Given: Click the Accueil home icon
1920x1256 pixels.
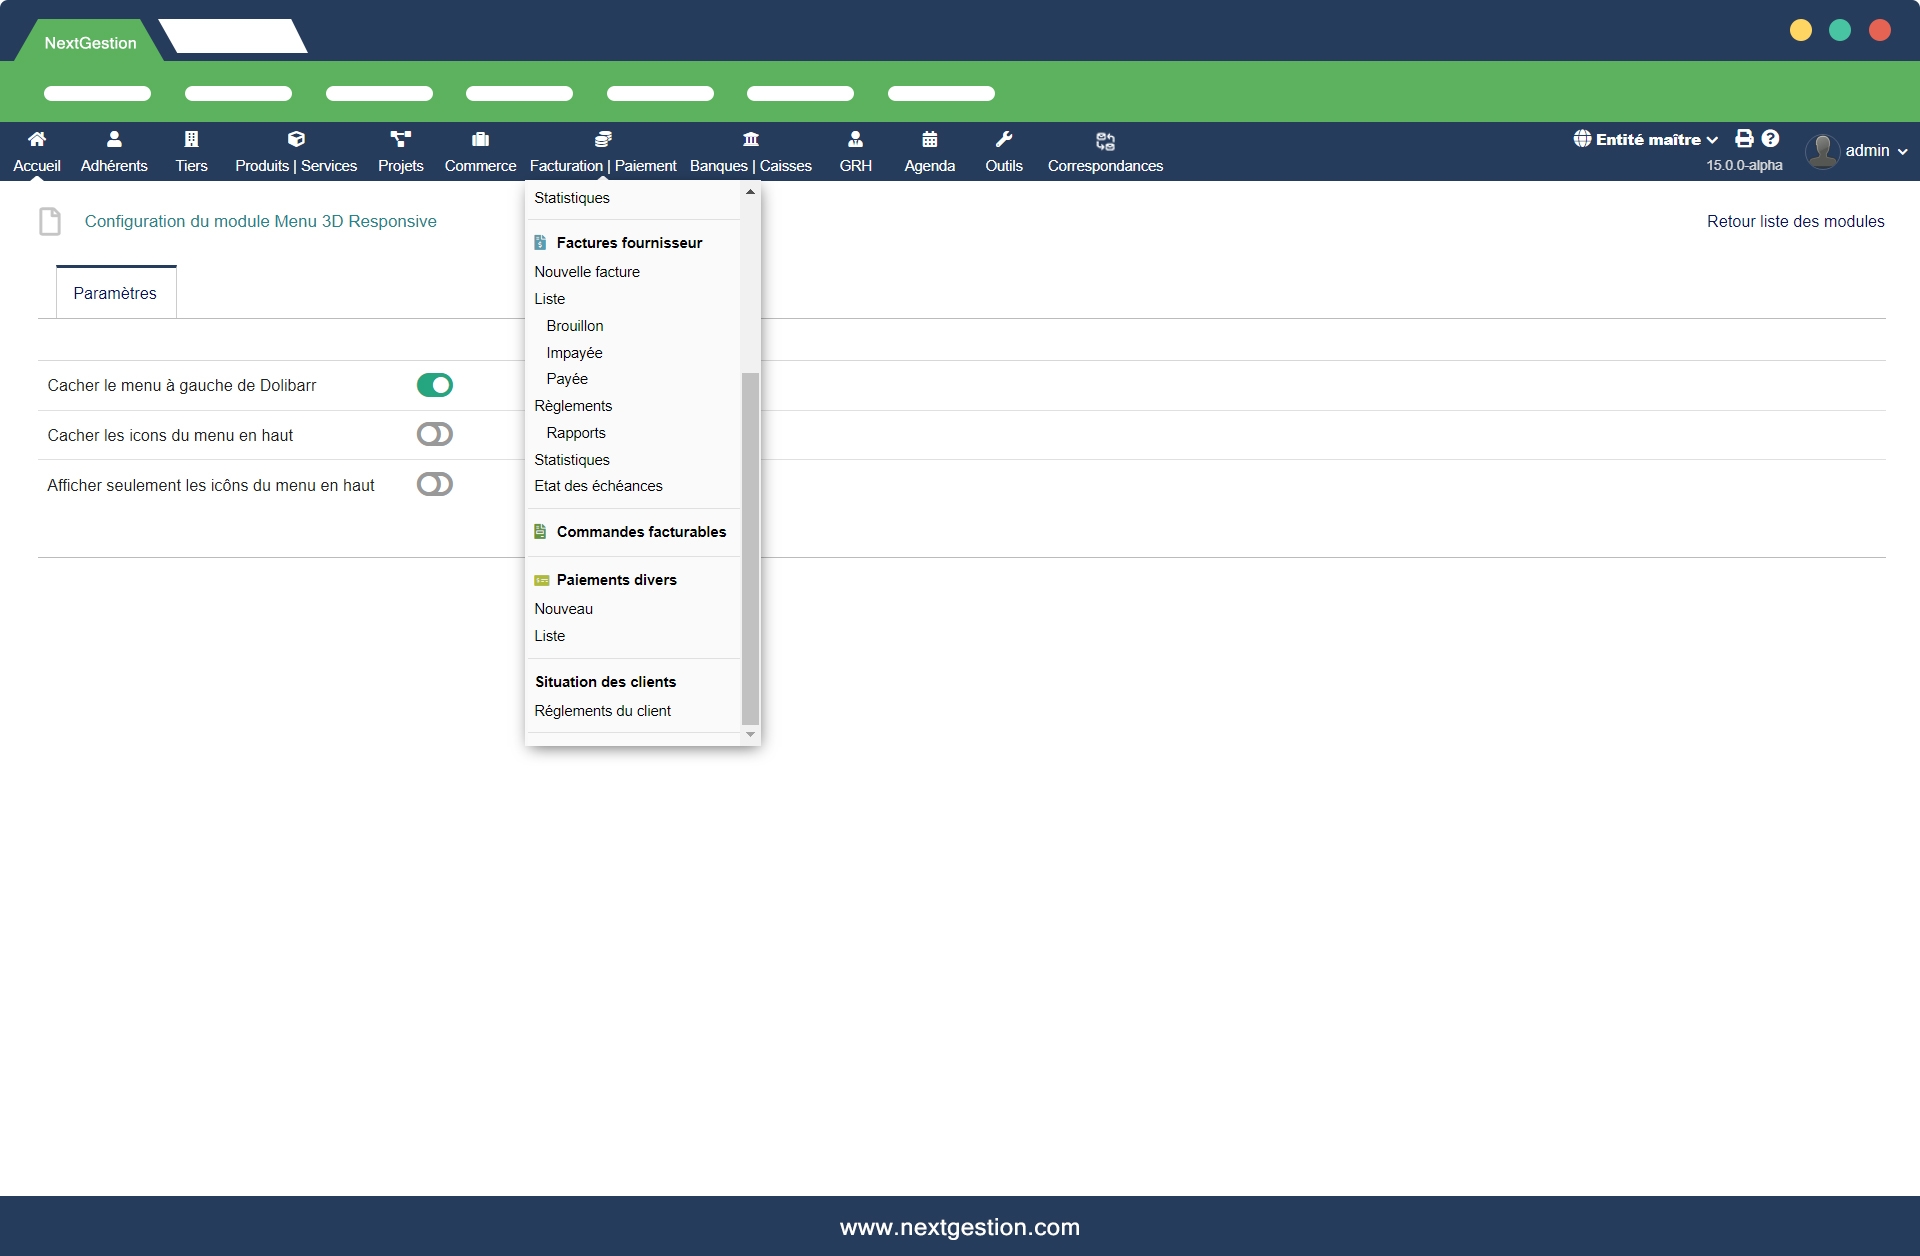Looking at the screenshot, I should tap(37, 139).
